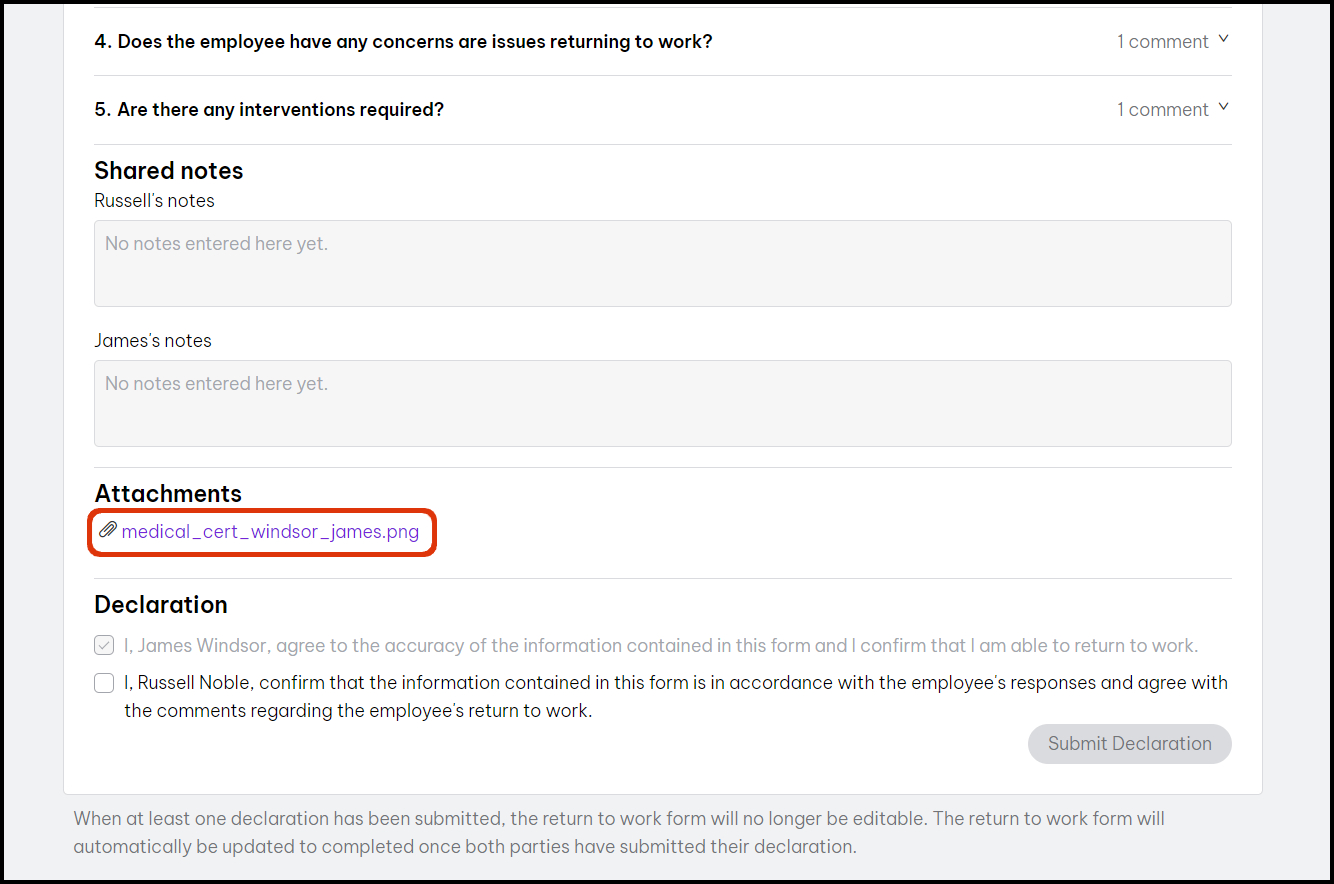Click the question 5 interventions required title

(x=269, y=110)
